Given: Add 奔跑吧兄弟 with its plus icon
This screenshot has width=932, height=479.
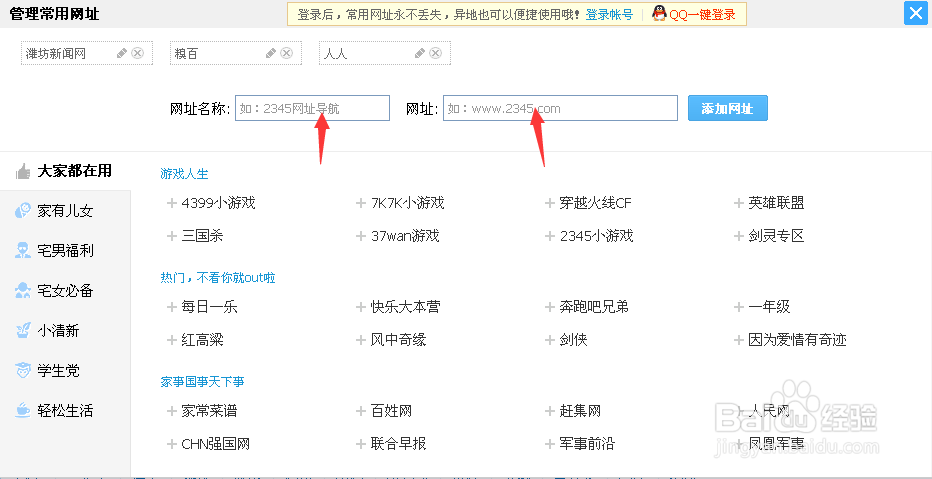Looking at the screenshot, I should coord(550,307).
